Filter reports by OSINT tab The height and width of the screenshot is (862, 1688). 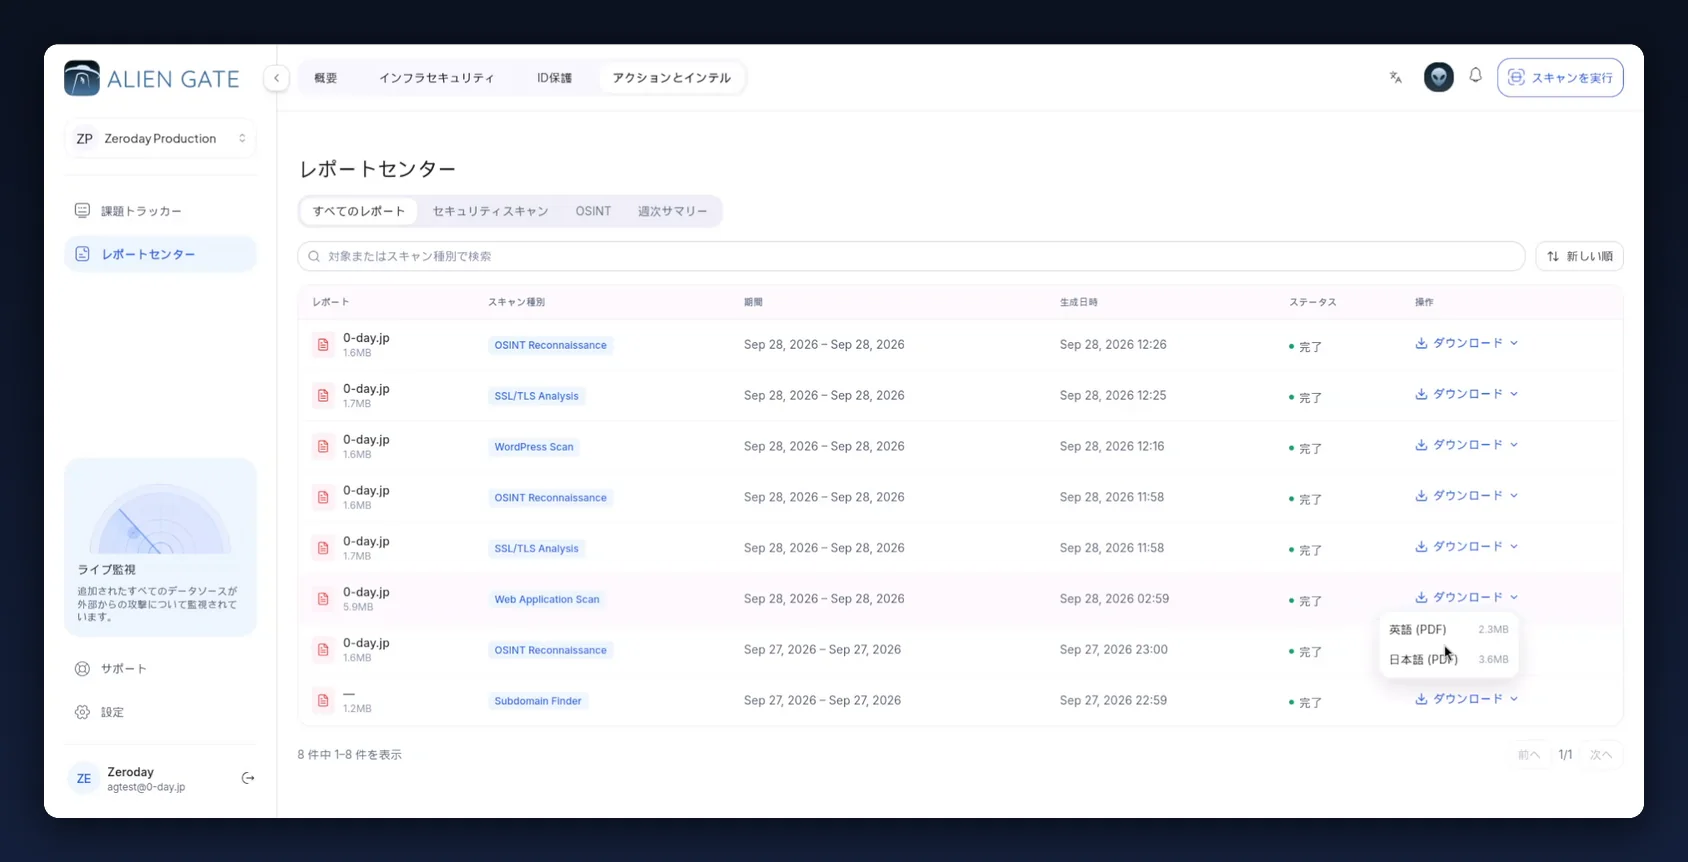point(593,211)
